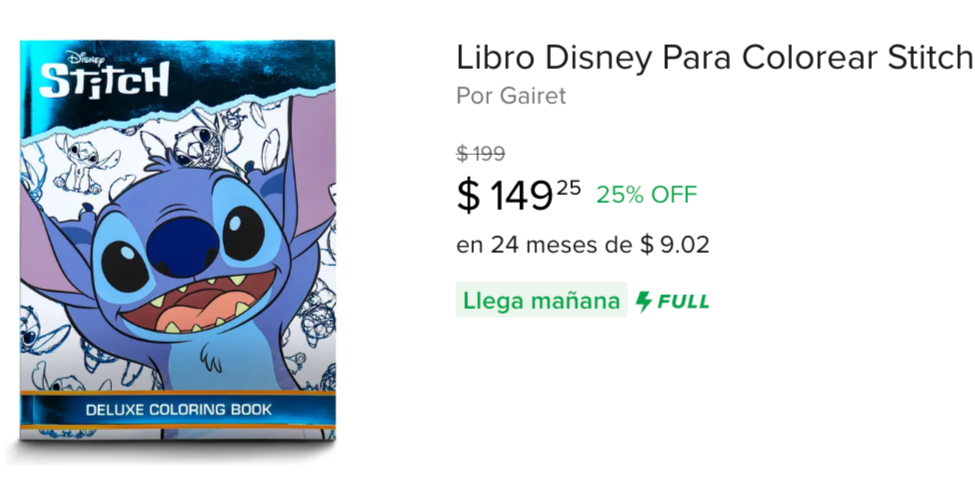Click Stitch's eye on the right side of his nose
The height and width of the screenshot is (484, 975).
[243, 233]
